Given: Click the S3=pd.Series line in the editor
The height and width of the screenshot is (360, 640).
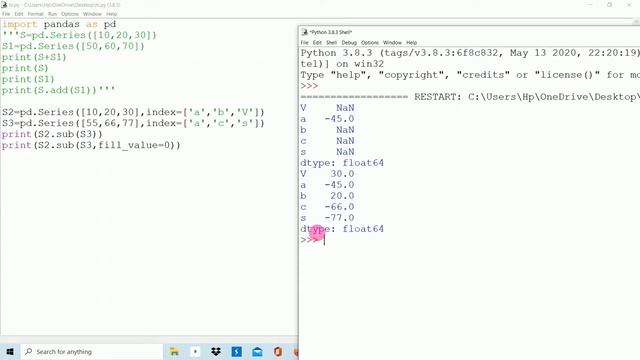Looking at the screenshot, I should tap(133, 123).
